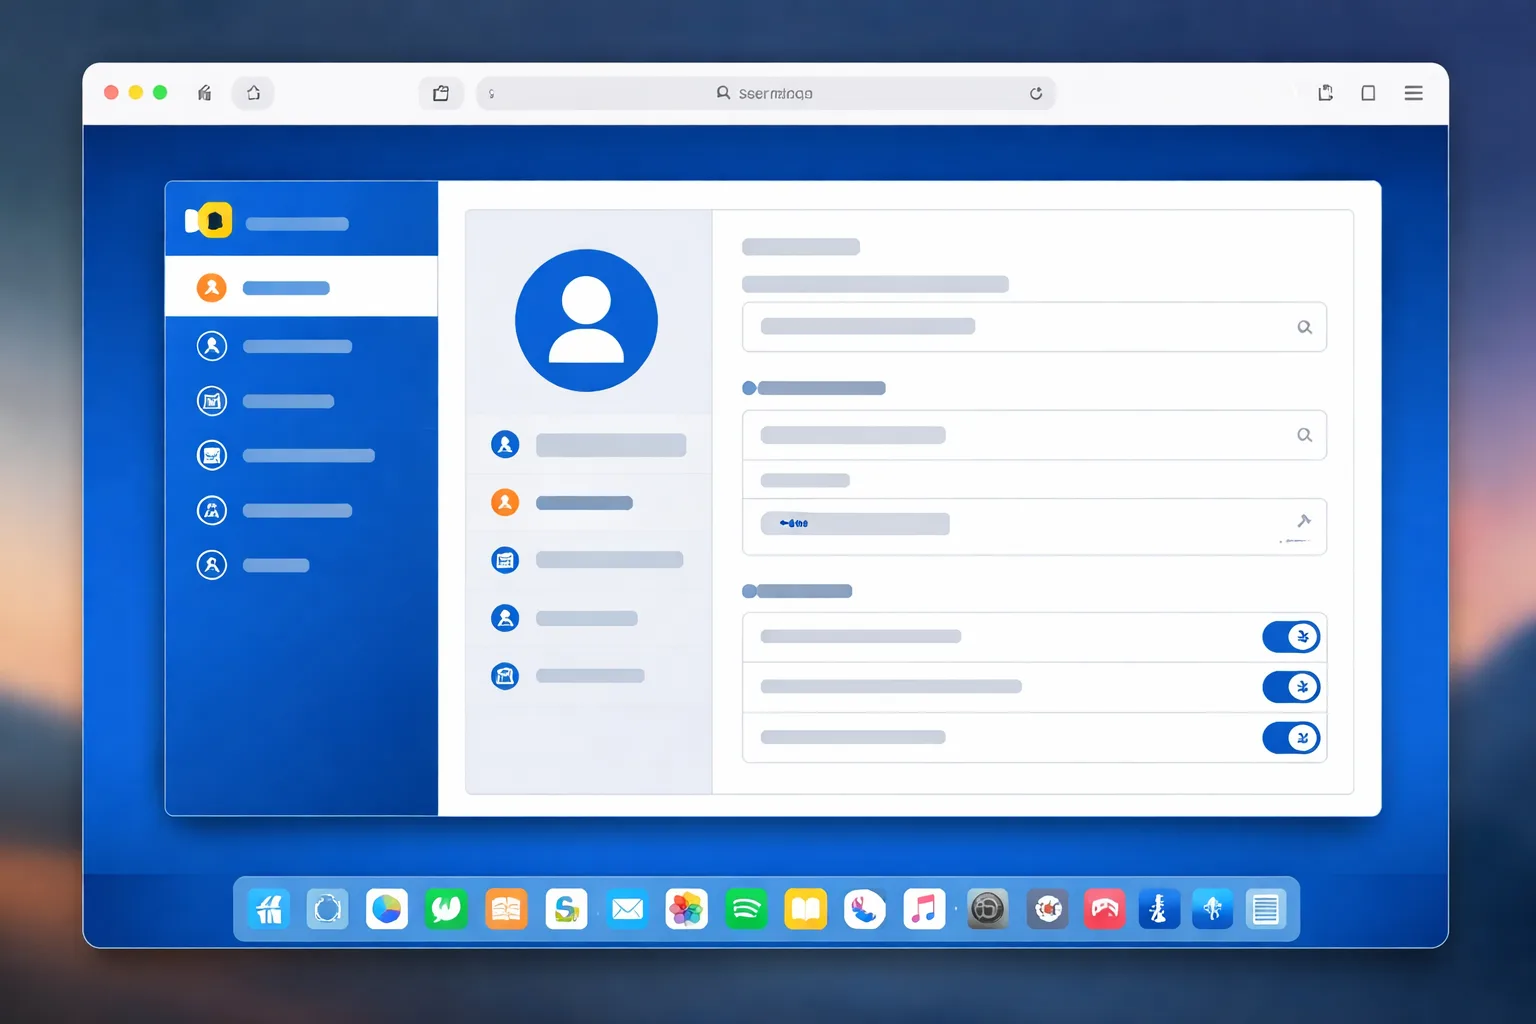Click the magnifier in the second search field

(1304, 435)
